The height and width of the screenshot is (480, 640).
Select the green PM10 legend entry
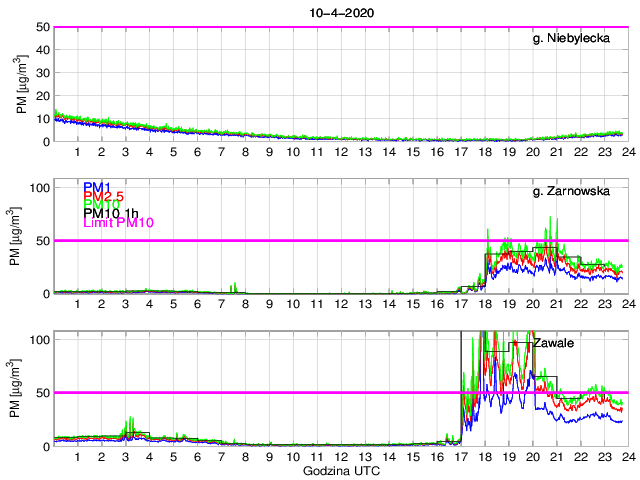(x=101, y=204)
